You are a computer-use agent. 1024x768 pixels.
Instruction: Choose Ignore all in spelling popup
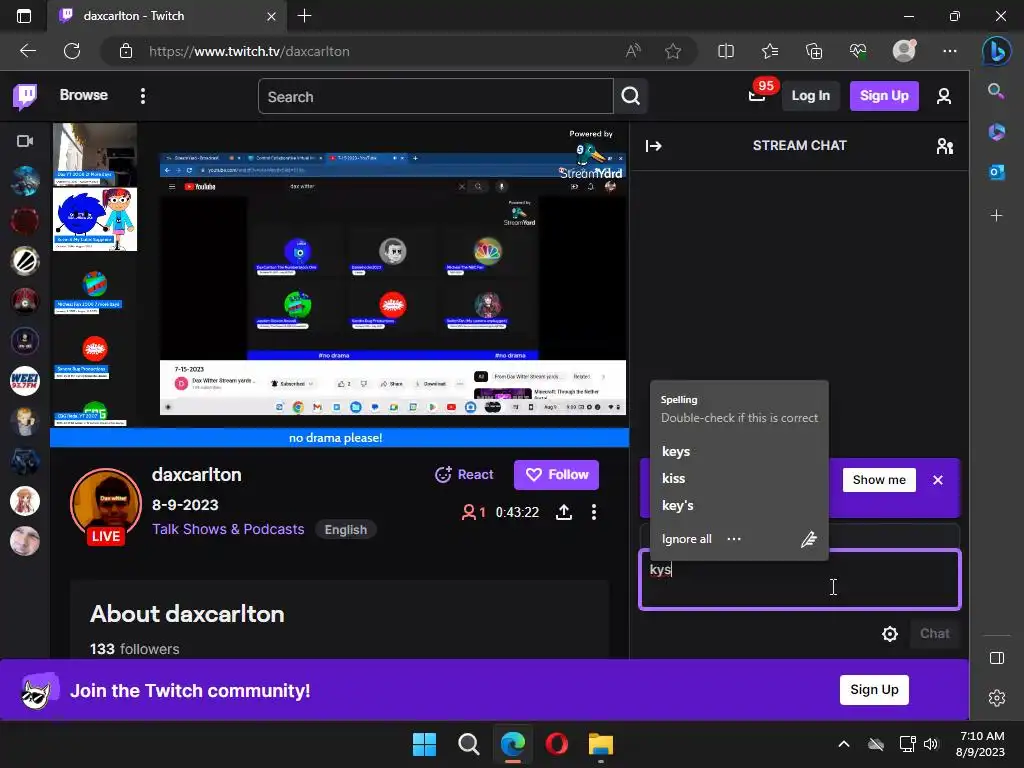686,539
